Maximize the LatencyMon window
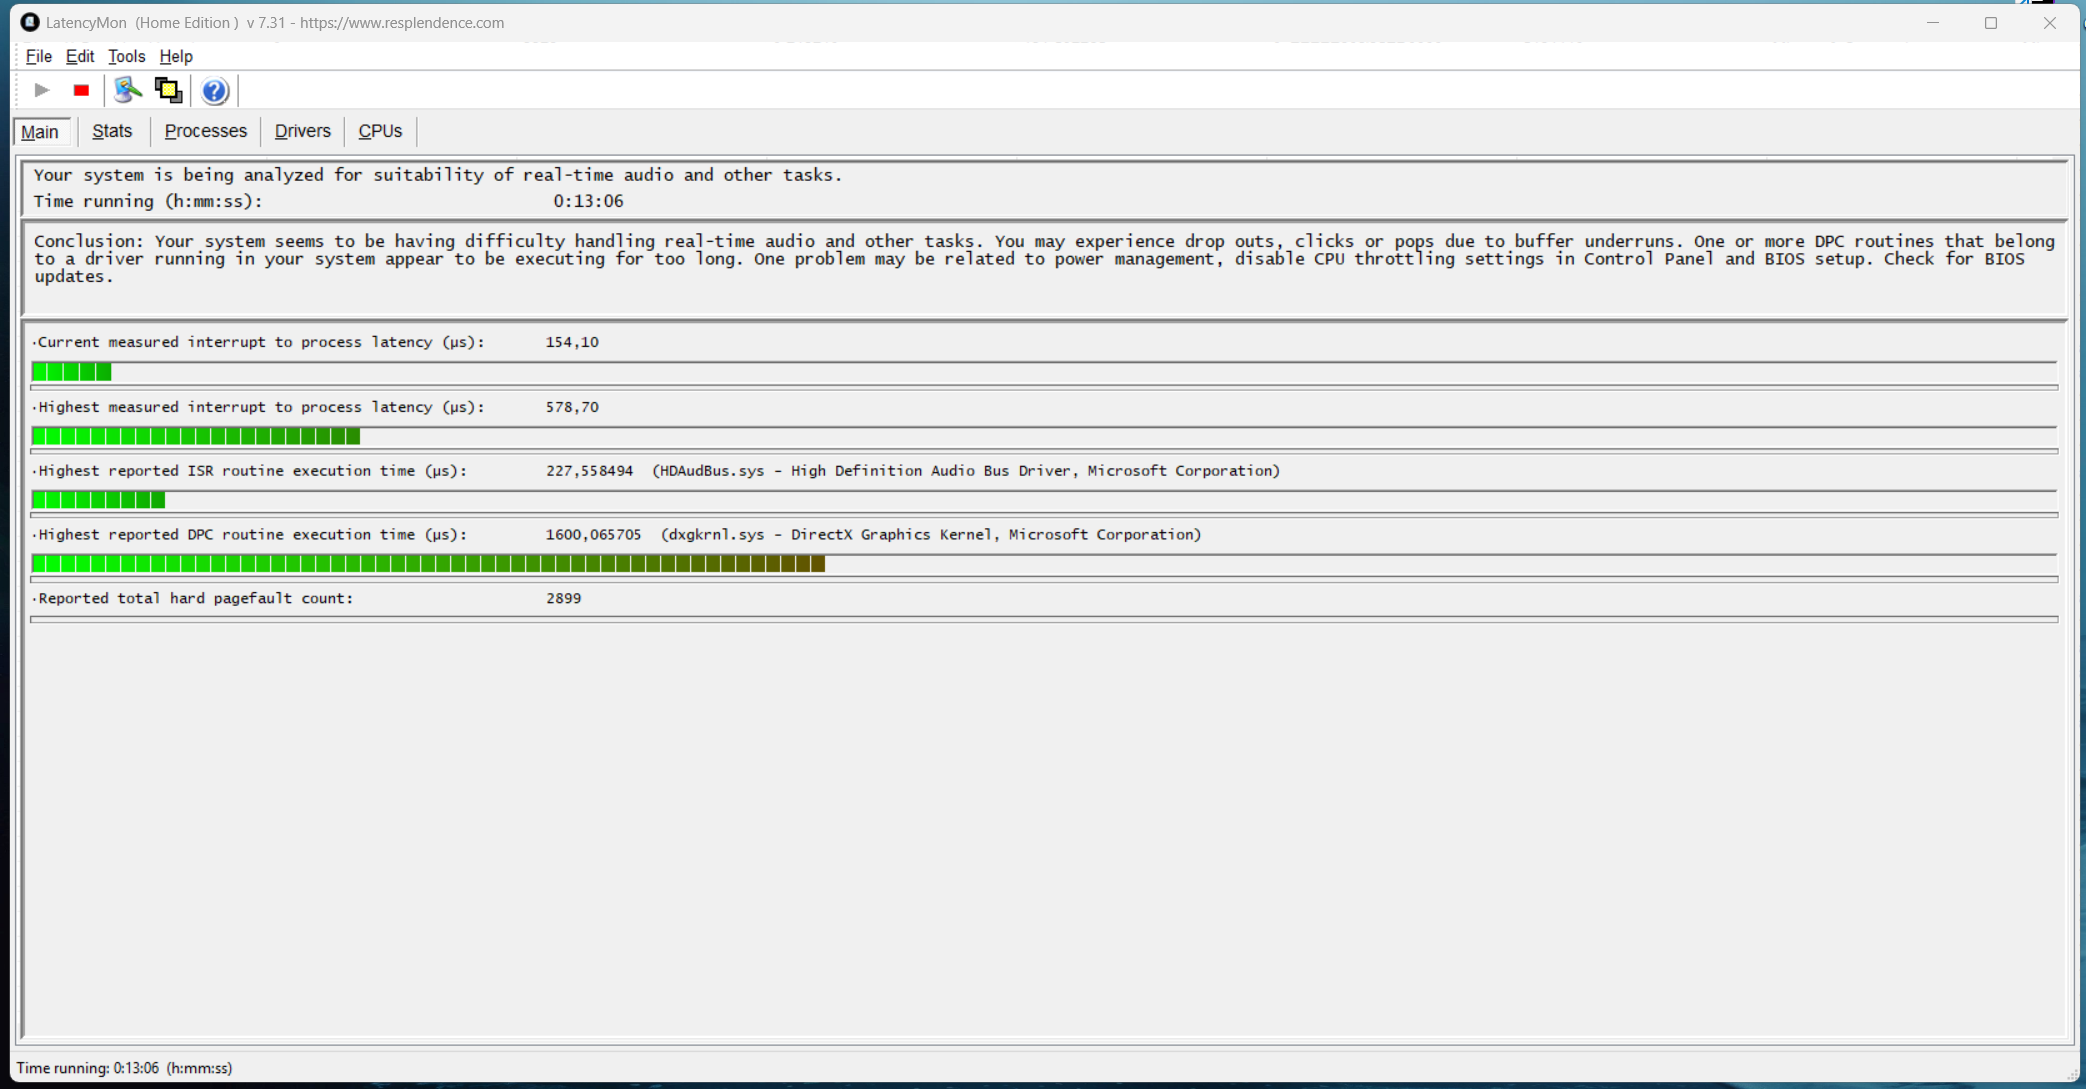Screen dimensions: 2086x1089 click(x=1990, y=22)
